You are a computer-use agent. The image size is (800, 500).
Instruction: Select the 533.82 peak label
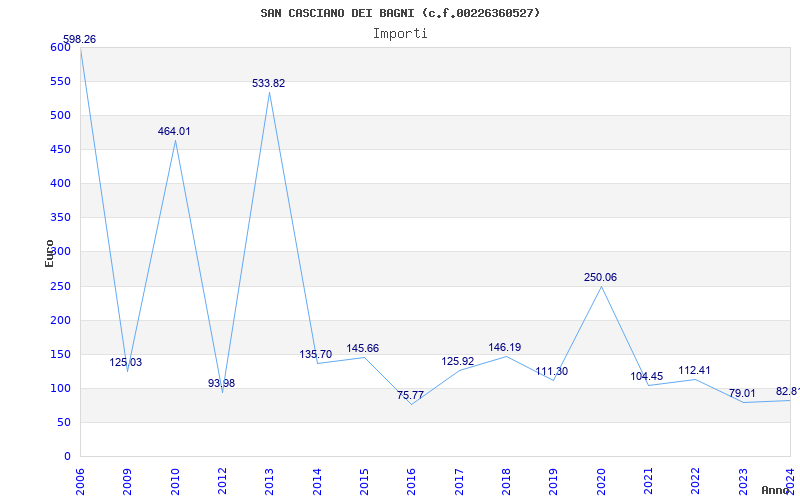tap(268, 83)
